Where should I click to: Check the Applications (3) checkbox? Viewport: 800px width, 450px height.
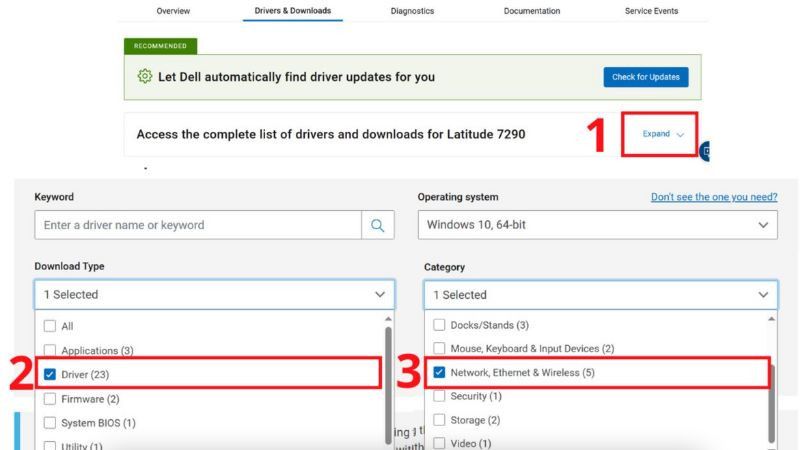(49, 350)
